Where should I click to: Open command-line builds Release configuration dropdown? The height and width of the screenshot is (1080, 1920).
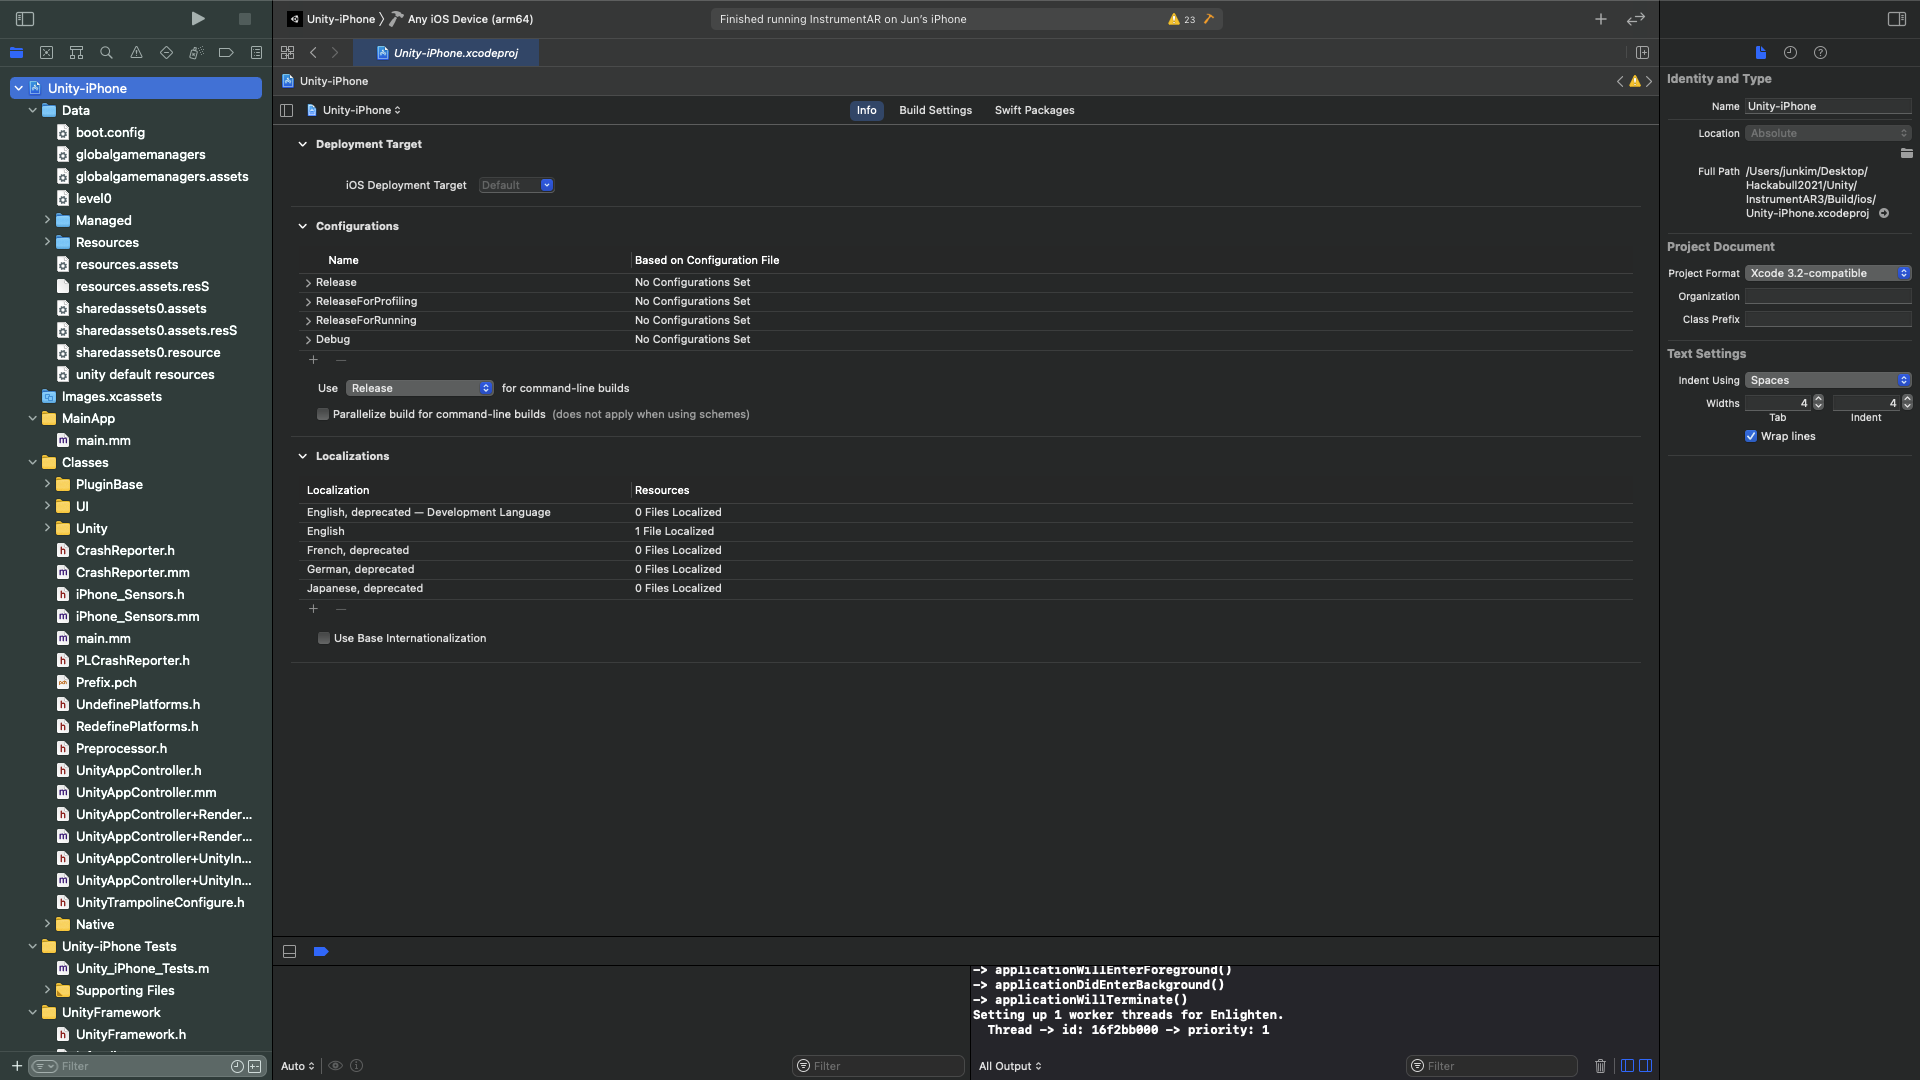point(420,388)
